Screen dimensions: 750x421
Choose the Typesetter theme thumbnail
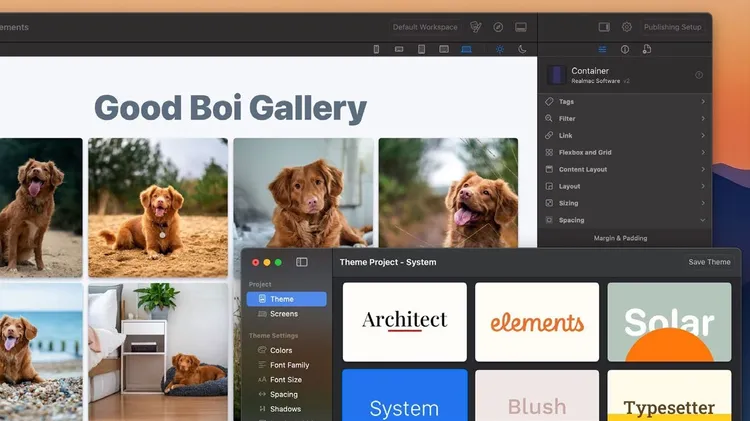669,395
